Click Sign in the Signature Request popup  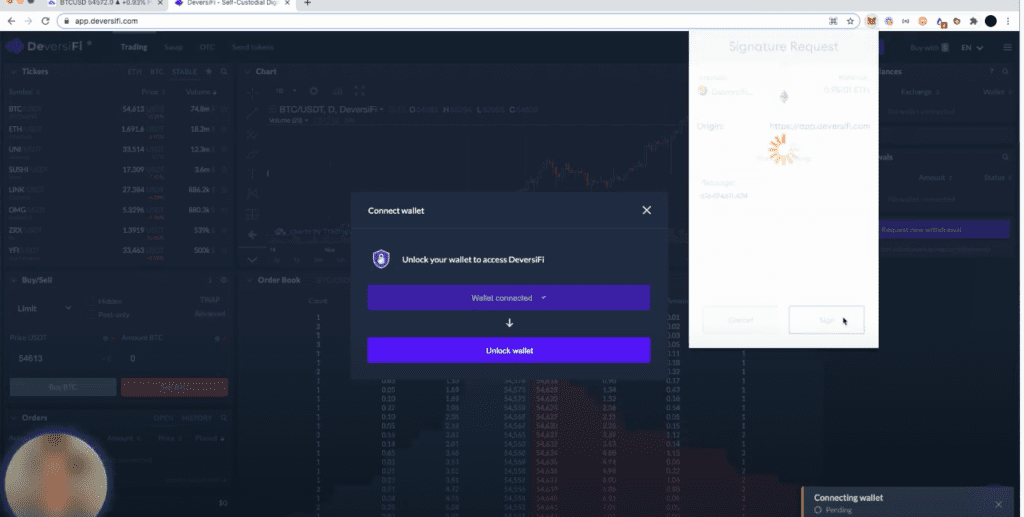(826, 320)
